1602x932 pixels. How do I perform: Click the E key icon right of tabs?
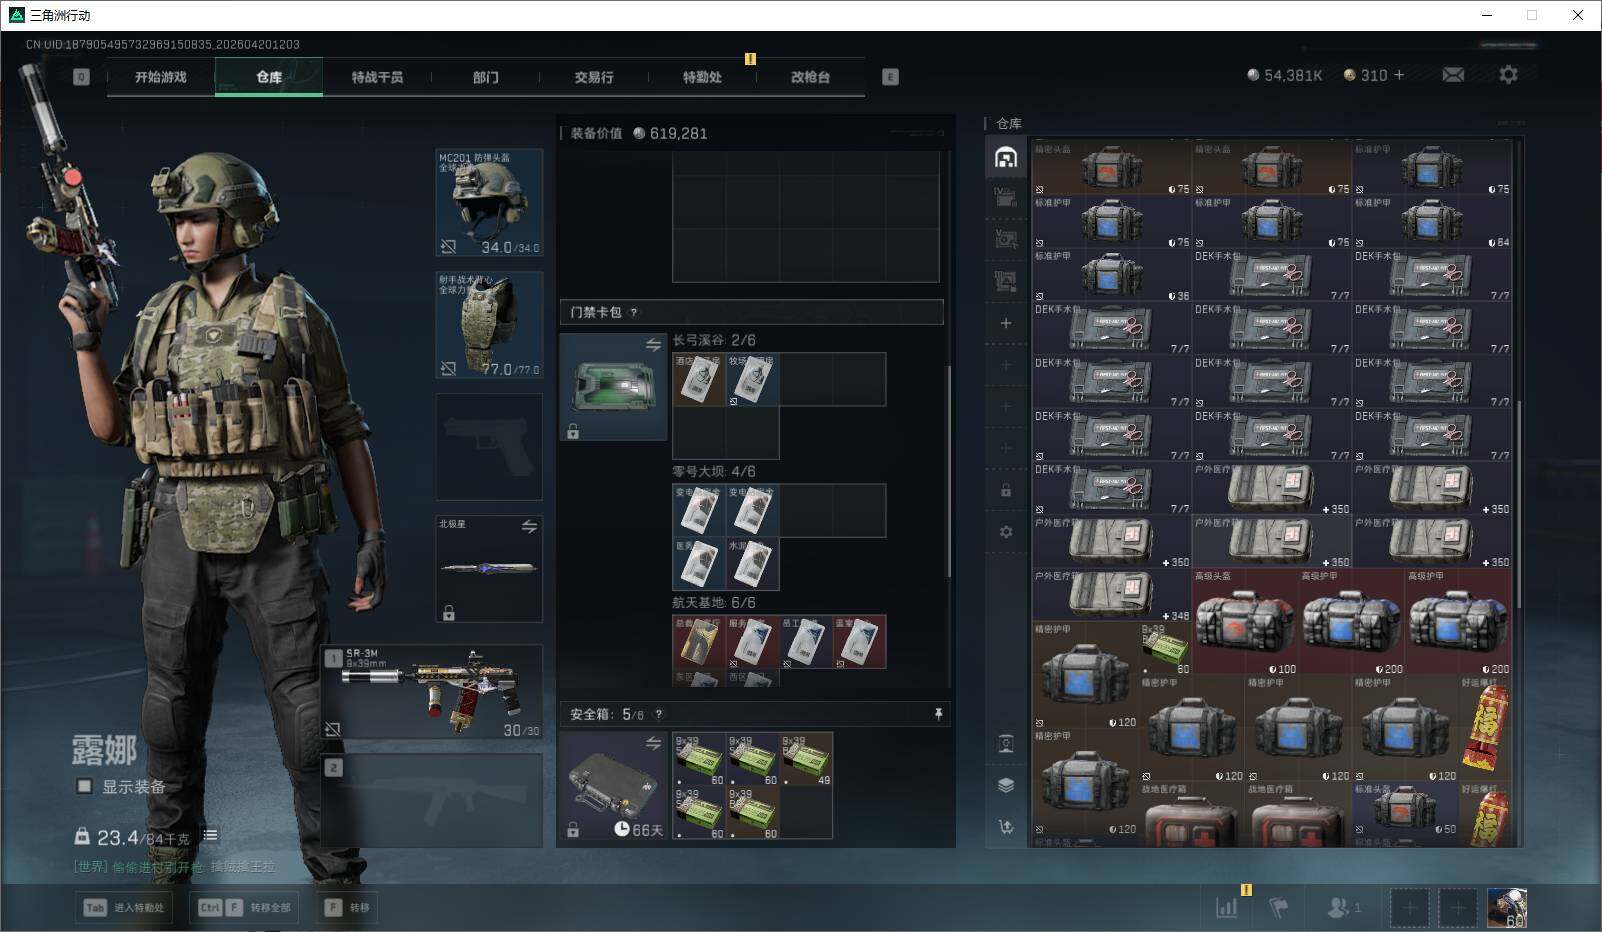tap(890, 76)
